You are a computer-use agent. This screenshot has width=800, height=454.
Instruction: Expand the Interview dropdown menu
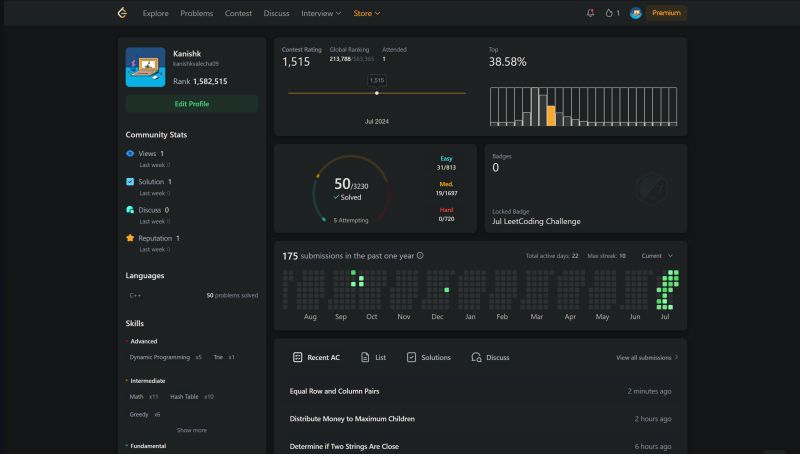pos(321,13)
